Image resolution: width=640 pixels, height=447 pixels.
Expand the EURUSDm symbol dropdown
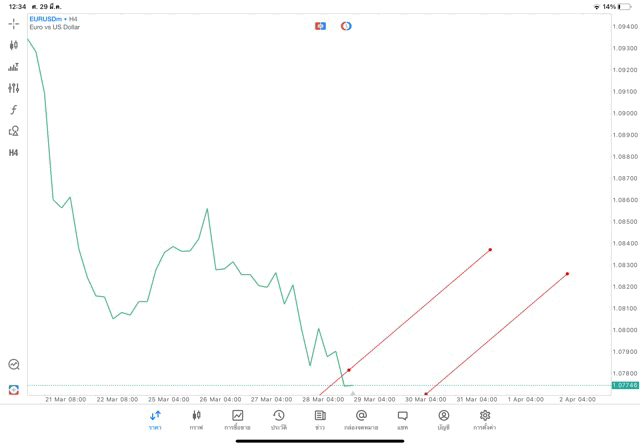pos(46,18)
